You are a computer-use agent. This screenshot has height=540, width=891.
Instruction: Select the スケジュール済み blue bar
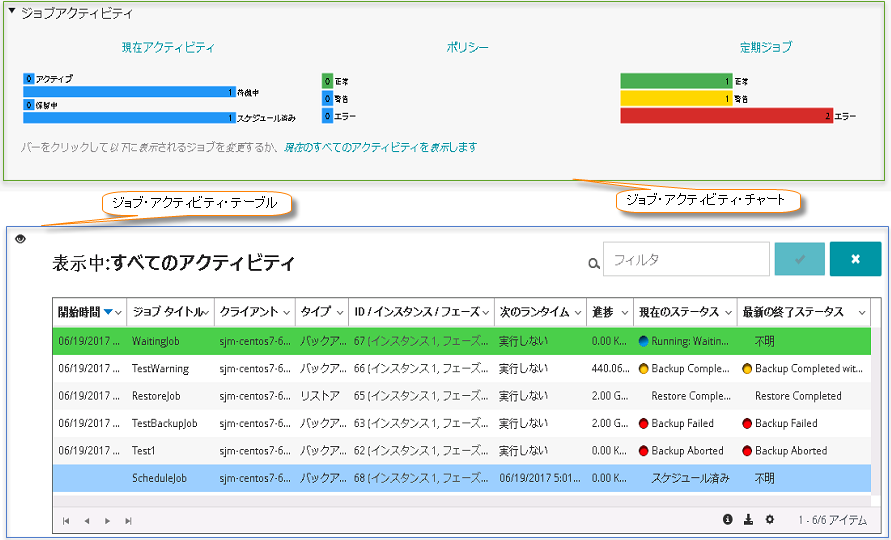click(x=130, y=118)
